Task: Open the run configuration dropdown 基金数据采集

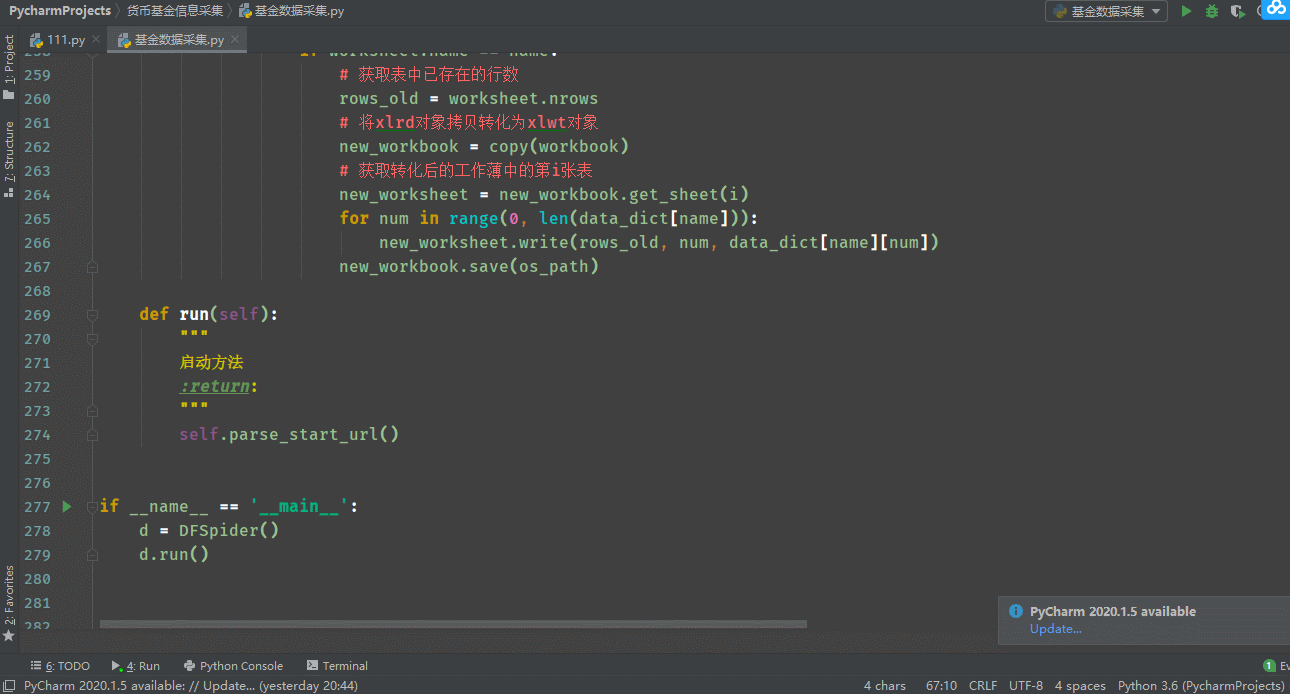Action: coord(1107,11)
